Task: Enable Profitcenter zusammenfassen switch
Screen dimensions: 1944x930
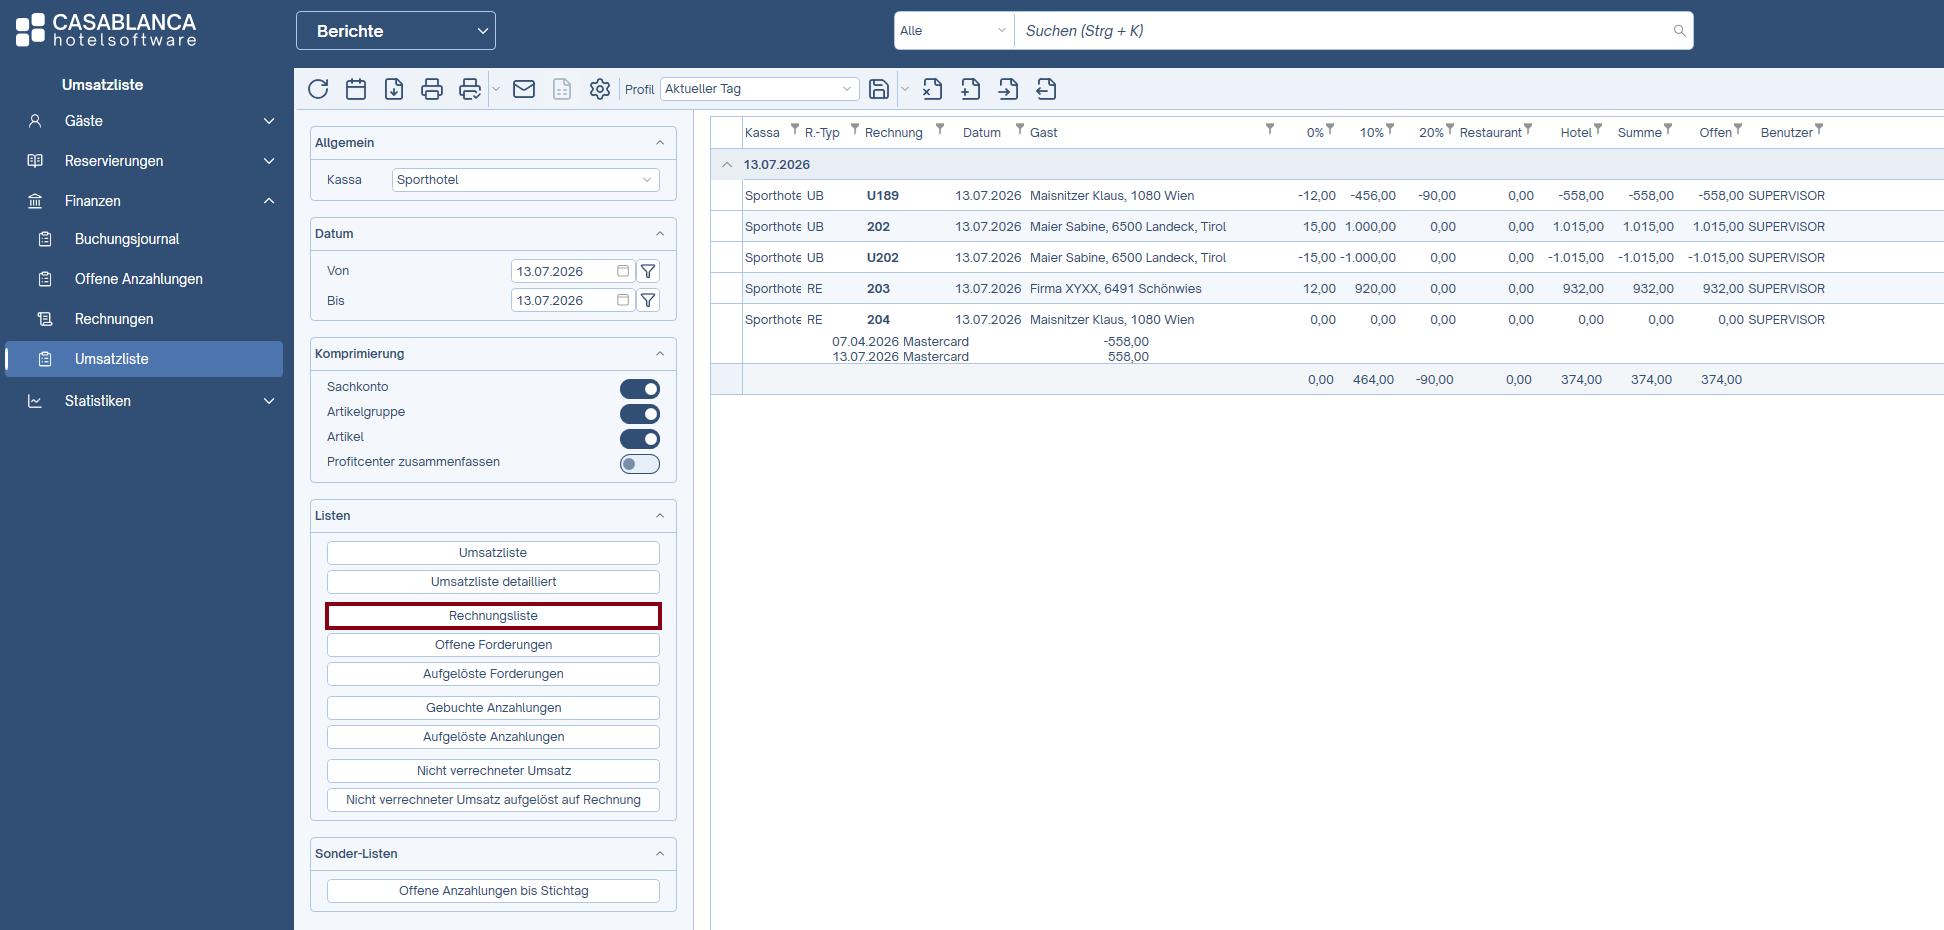Action: [x=640, y=464]
